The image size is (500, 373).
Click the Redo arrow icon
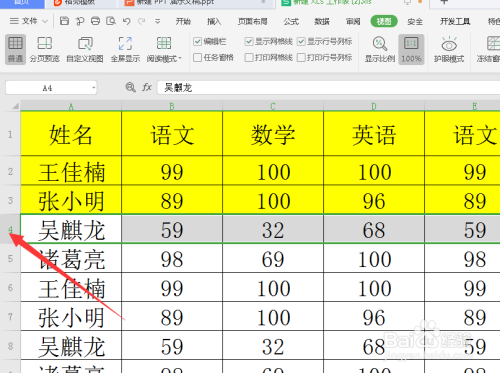coord(142,21)
